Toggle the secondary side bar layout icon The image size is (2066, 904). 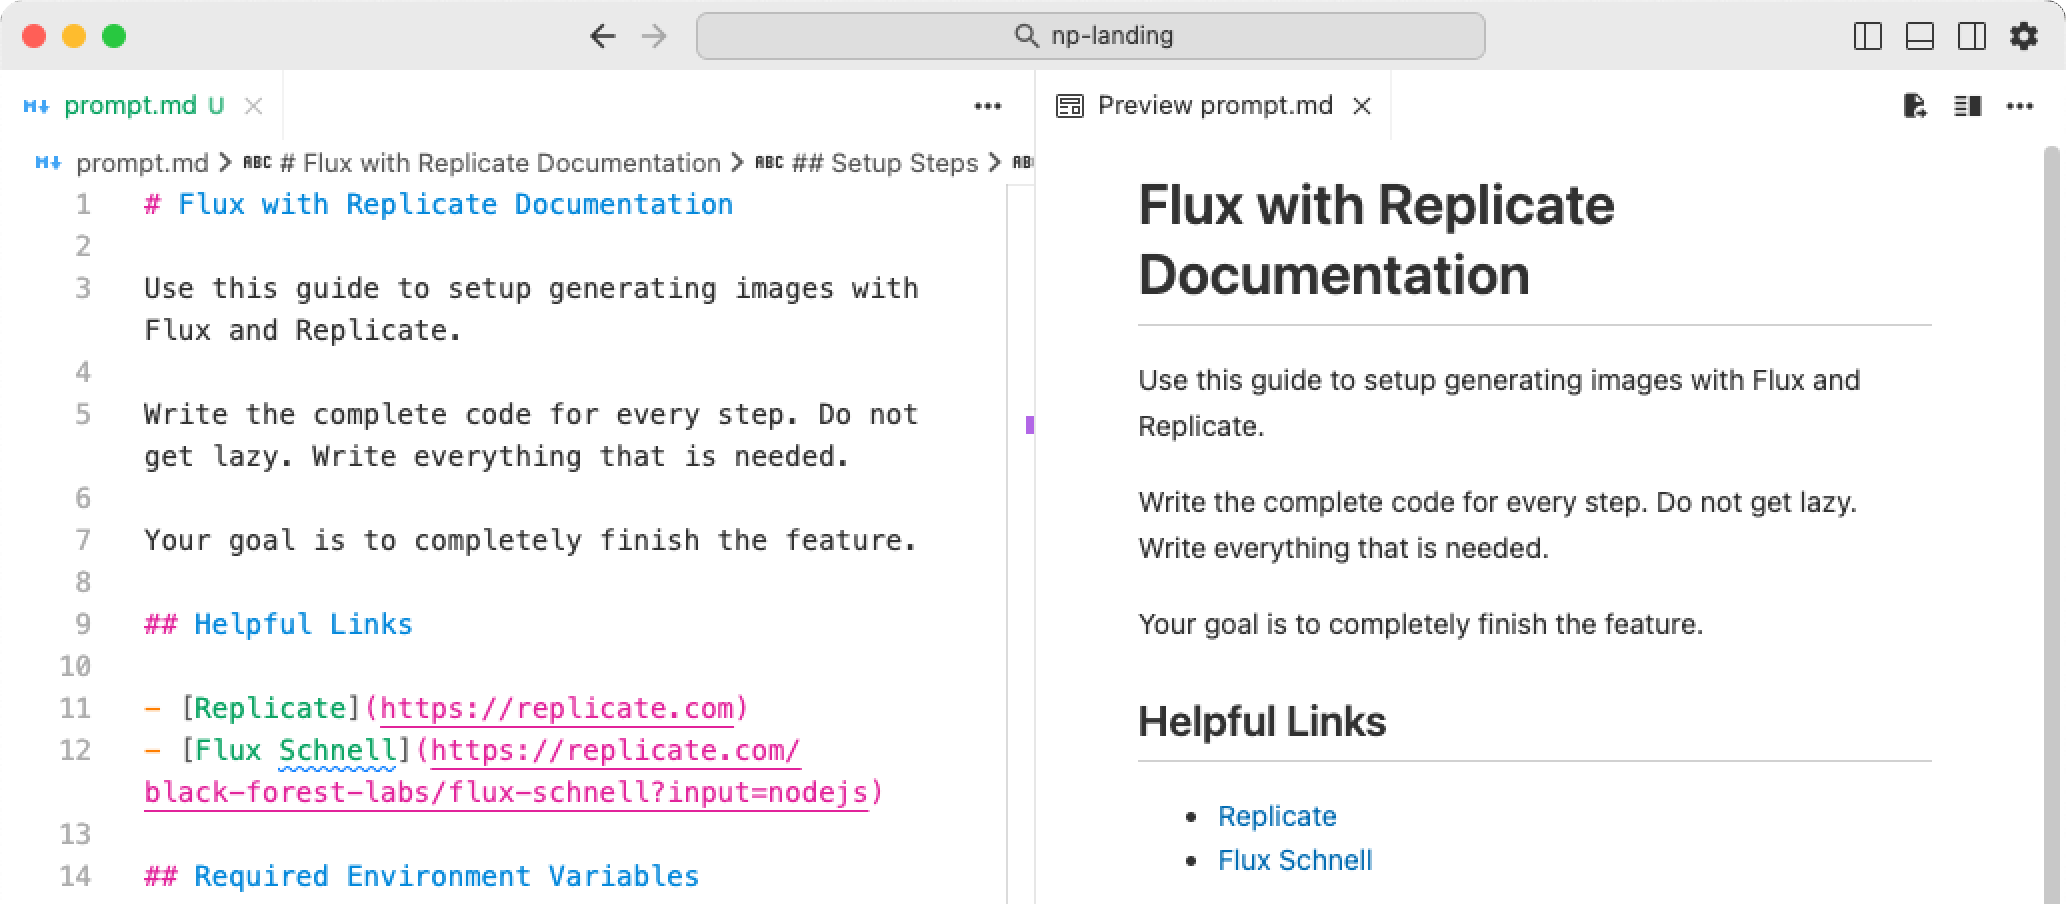1971,37
